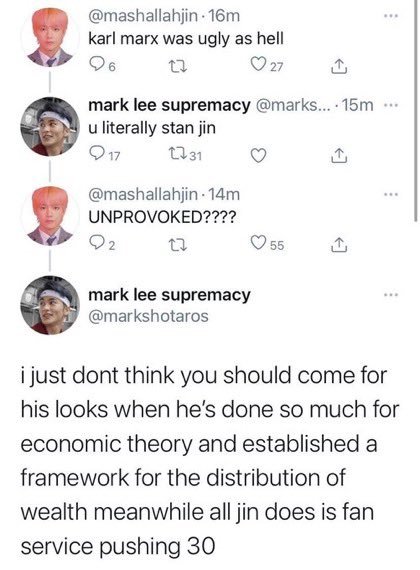This screenshot has width=420, height=570.
Task: Open the @markshotaros handle link
Action: tap(148, 316)
